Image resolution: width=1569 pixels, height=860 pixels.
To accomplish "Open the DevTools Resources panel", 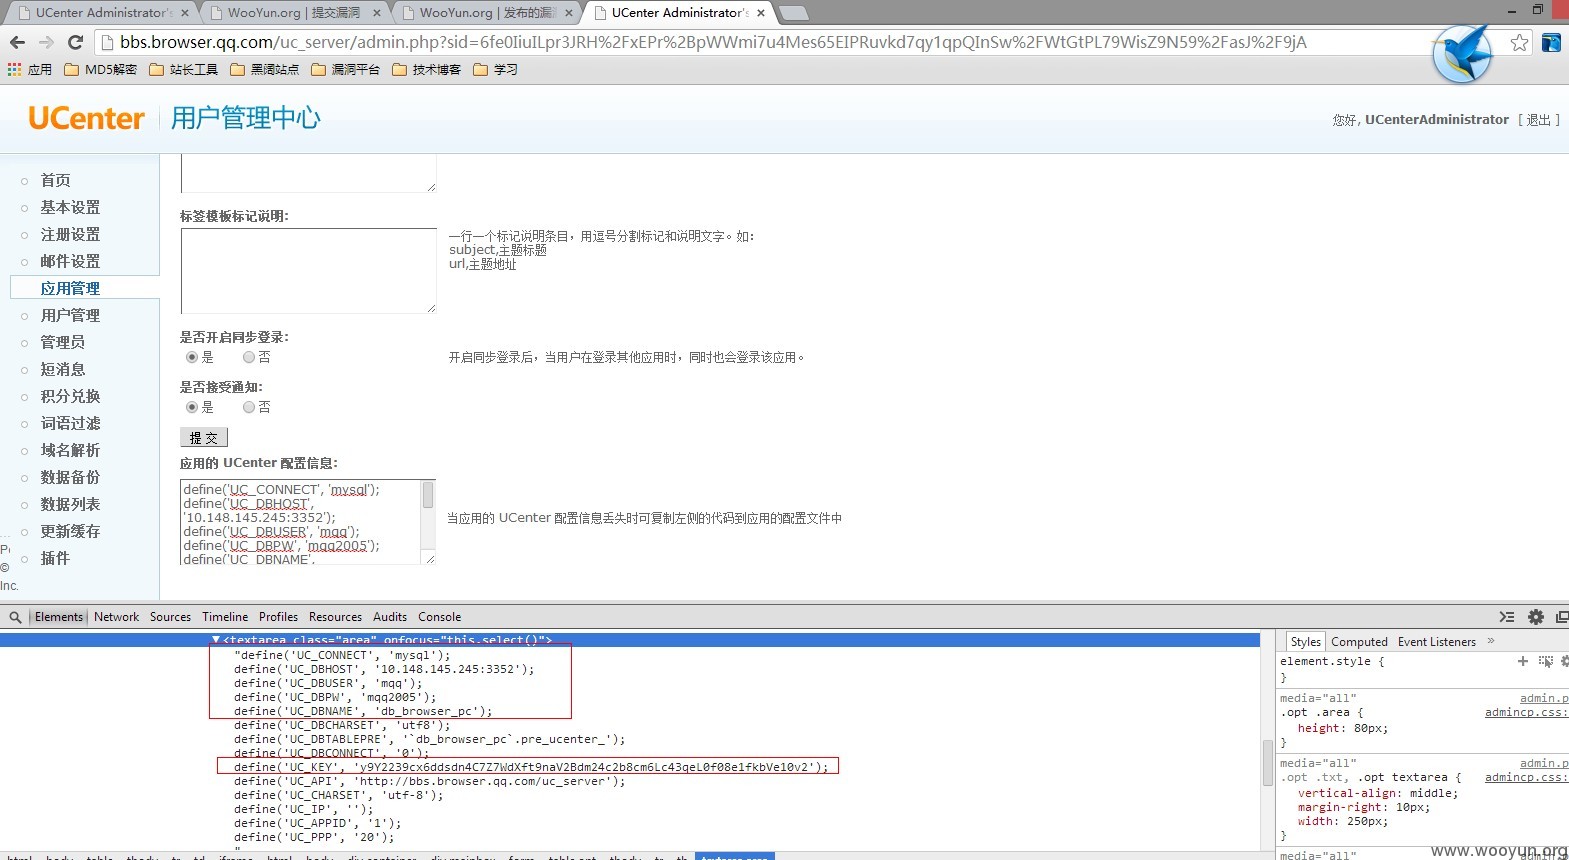I will tap(335, 617).
